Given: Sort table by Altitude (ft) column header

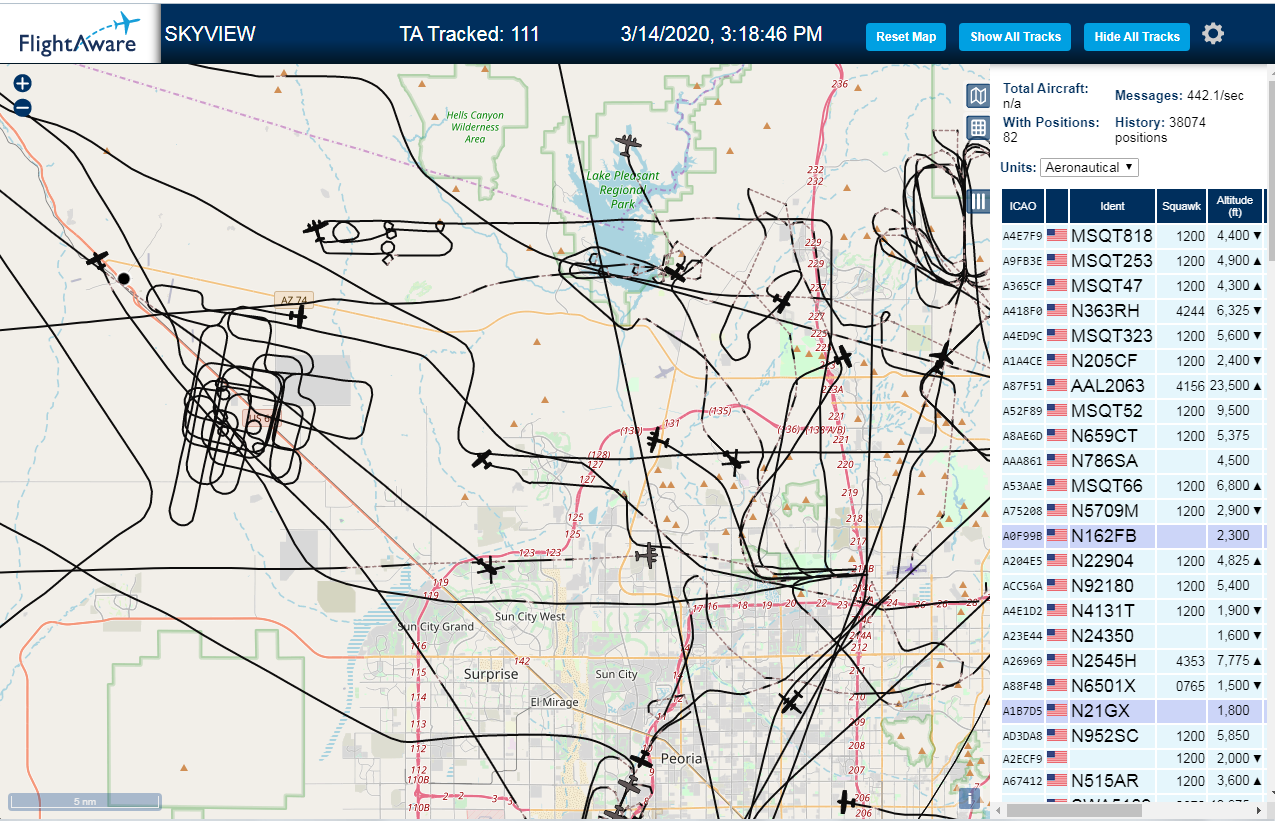Looking at the screenshot, I should pyautogui.click(x=1235, y=206).
